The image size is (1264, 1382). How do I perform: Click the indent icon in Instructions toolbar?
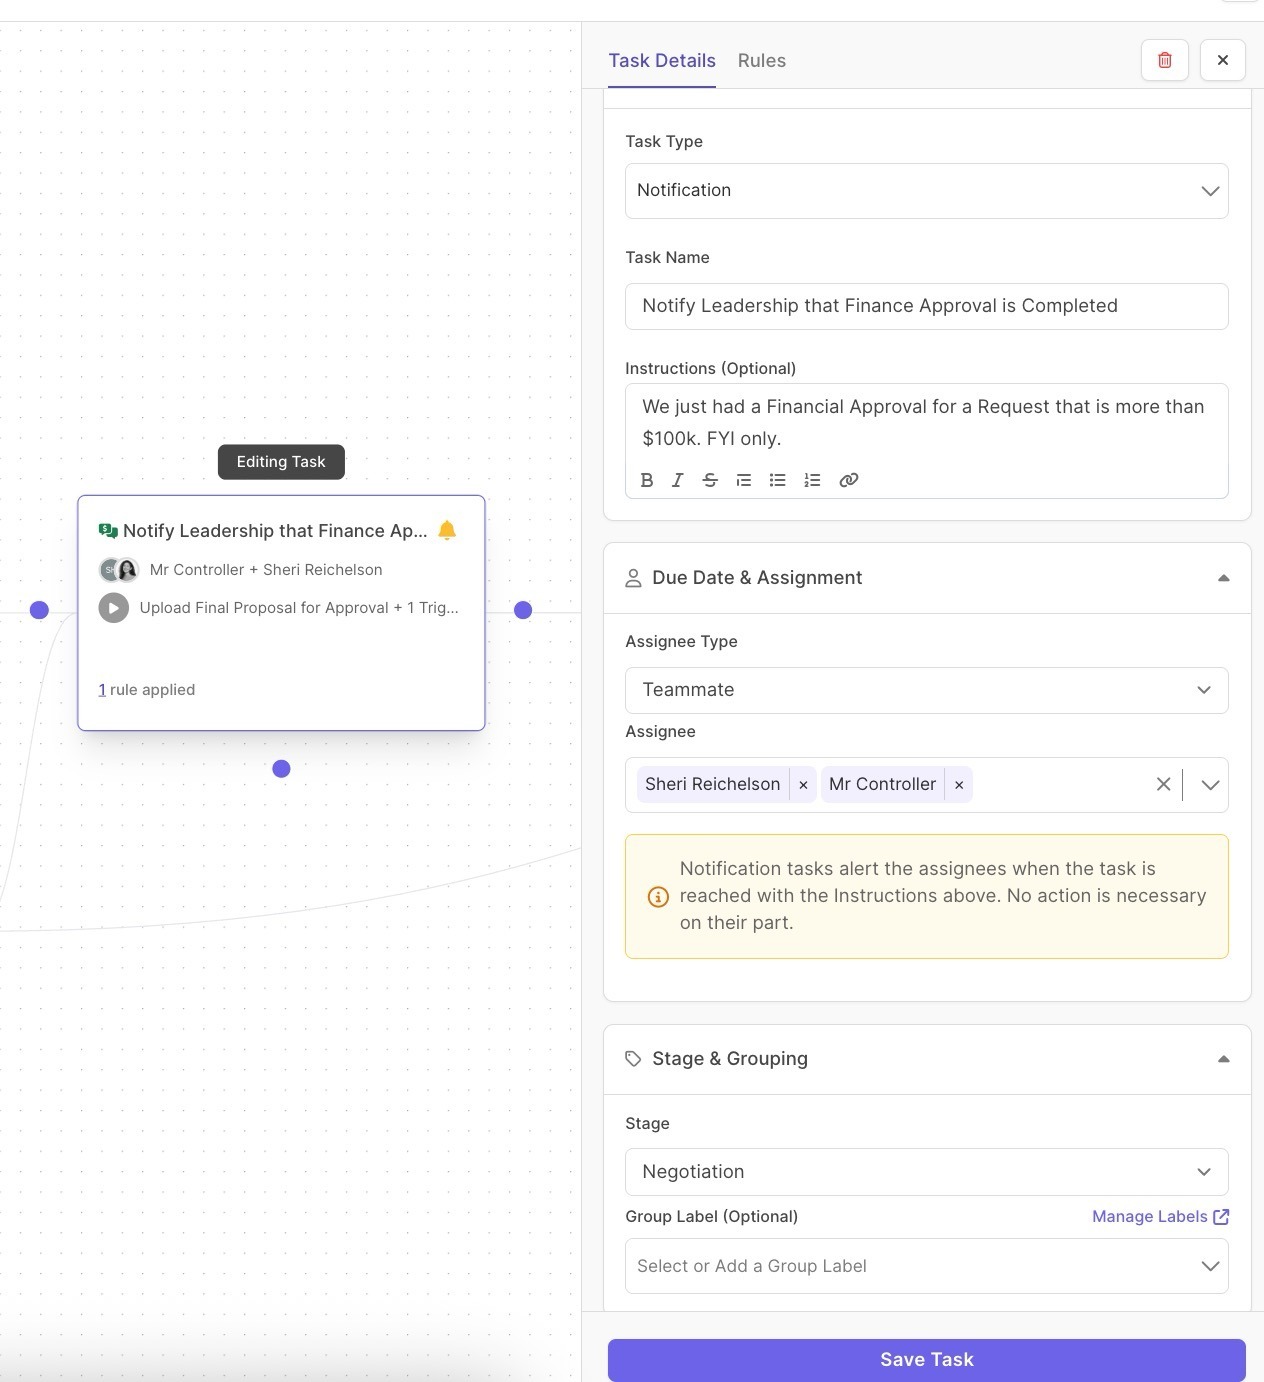point(743,480)
